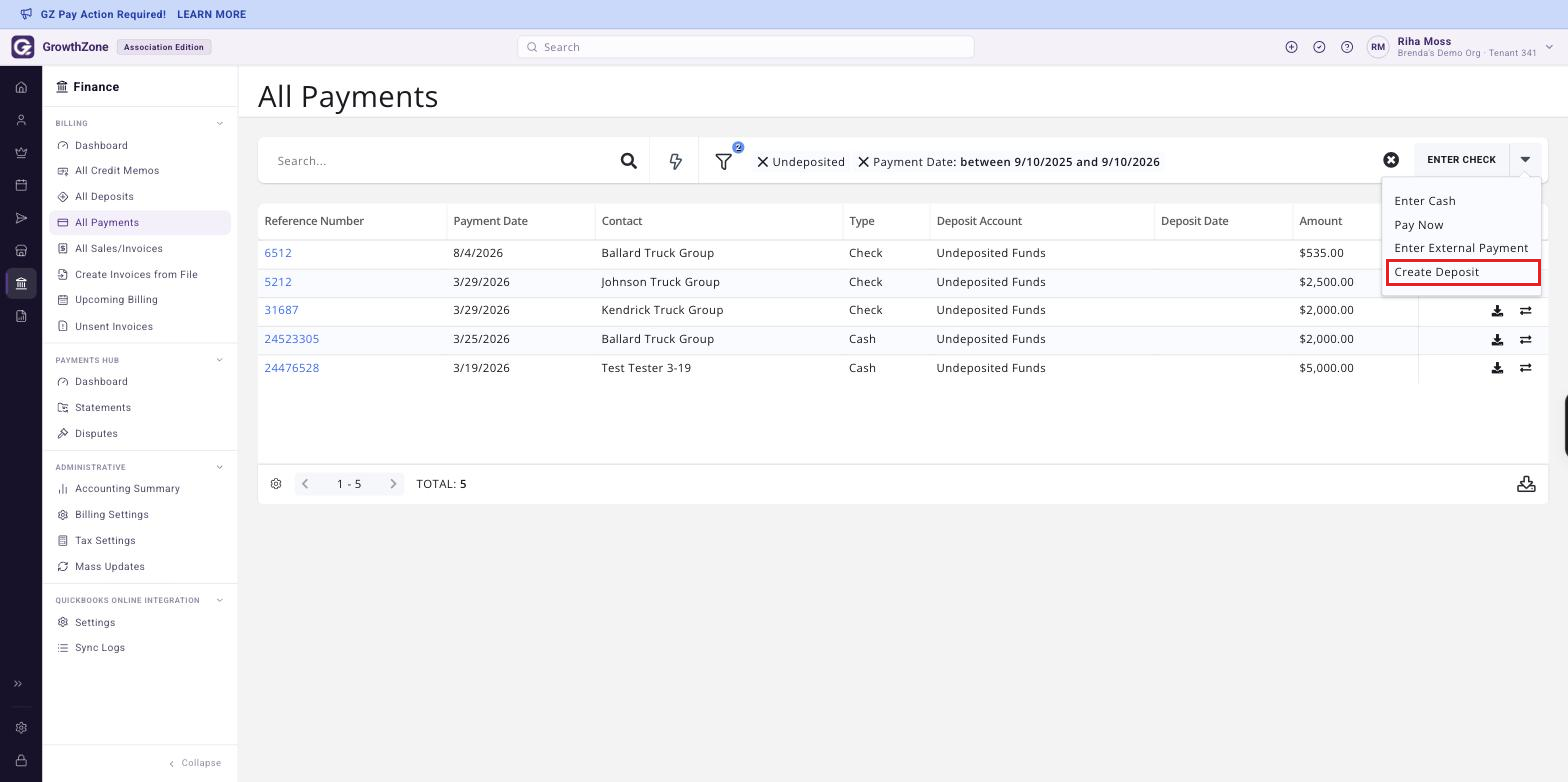This screenshot has height=782, width=1568.
Task: Select Enter External Payment menu option
Action: (x=1461, y=248)
